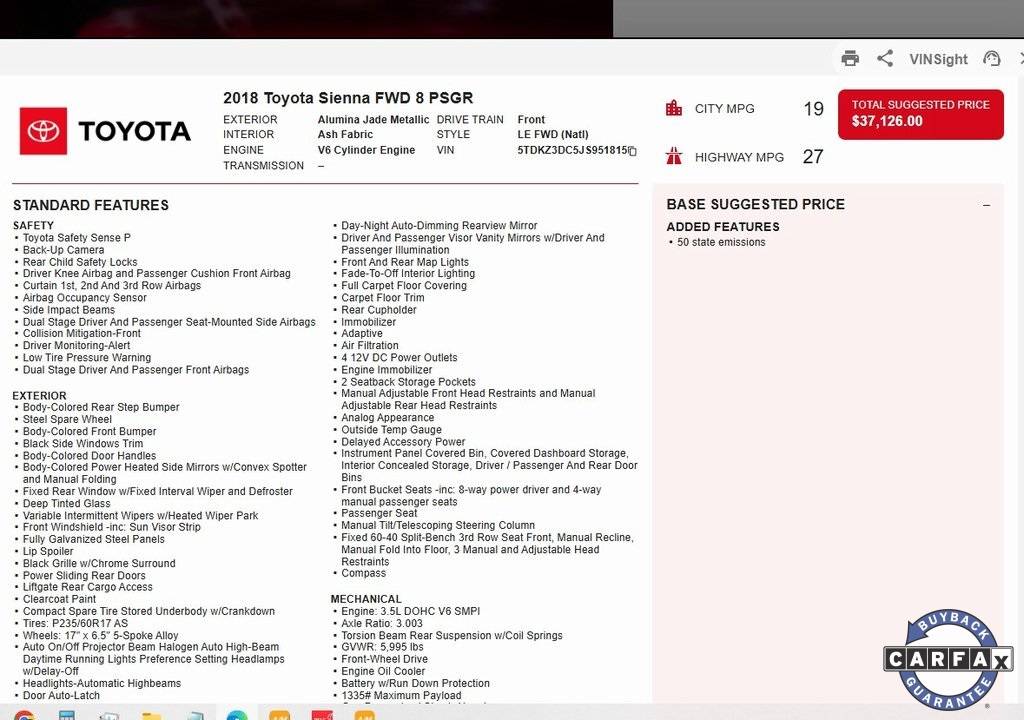1024x720 pixels.
Task: Open the share icon
Action: coord(885,58)
